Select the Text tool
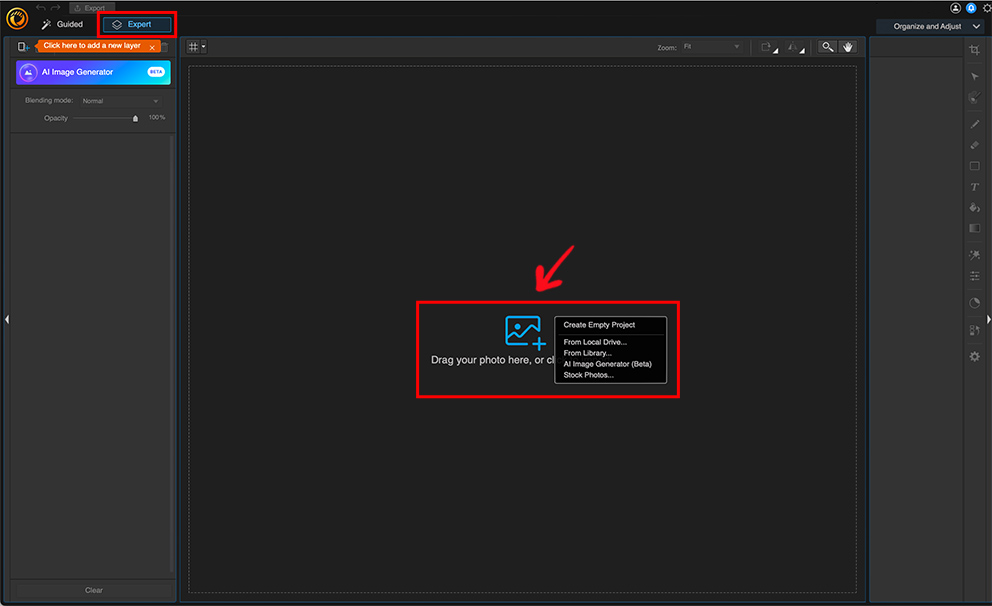 click(974, 186)
